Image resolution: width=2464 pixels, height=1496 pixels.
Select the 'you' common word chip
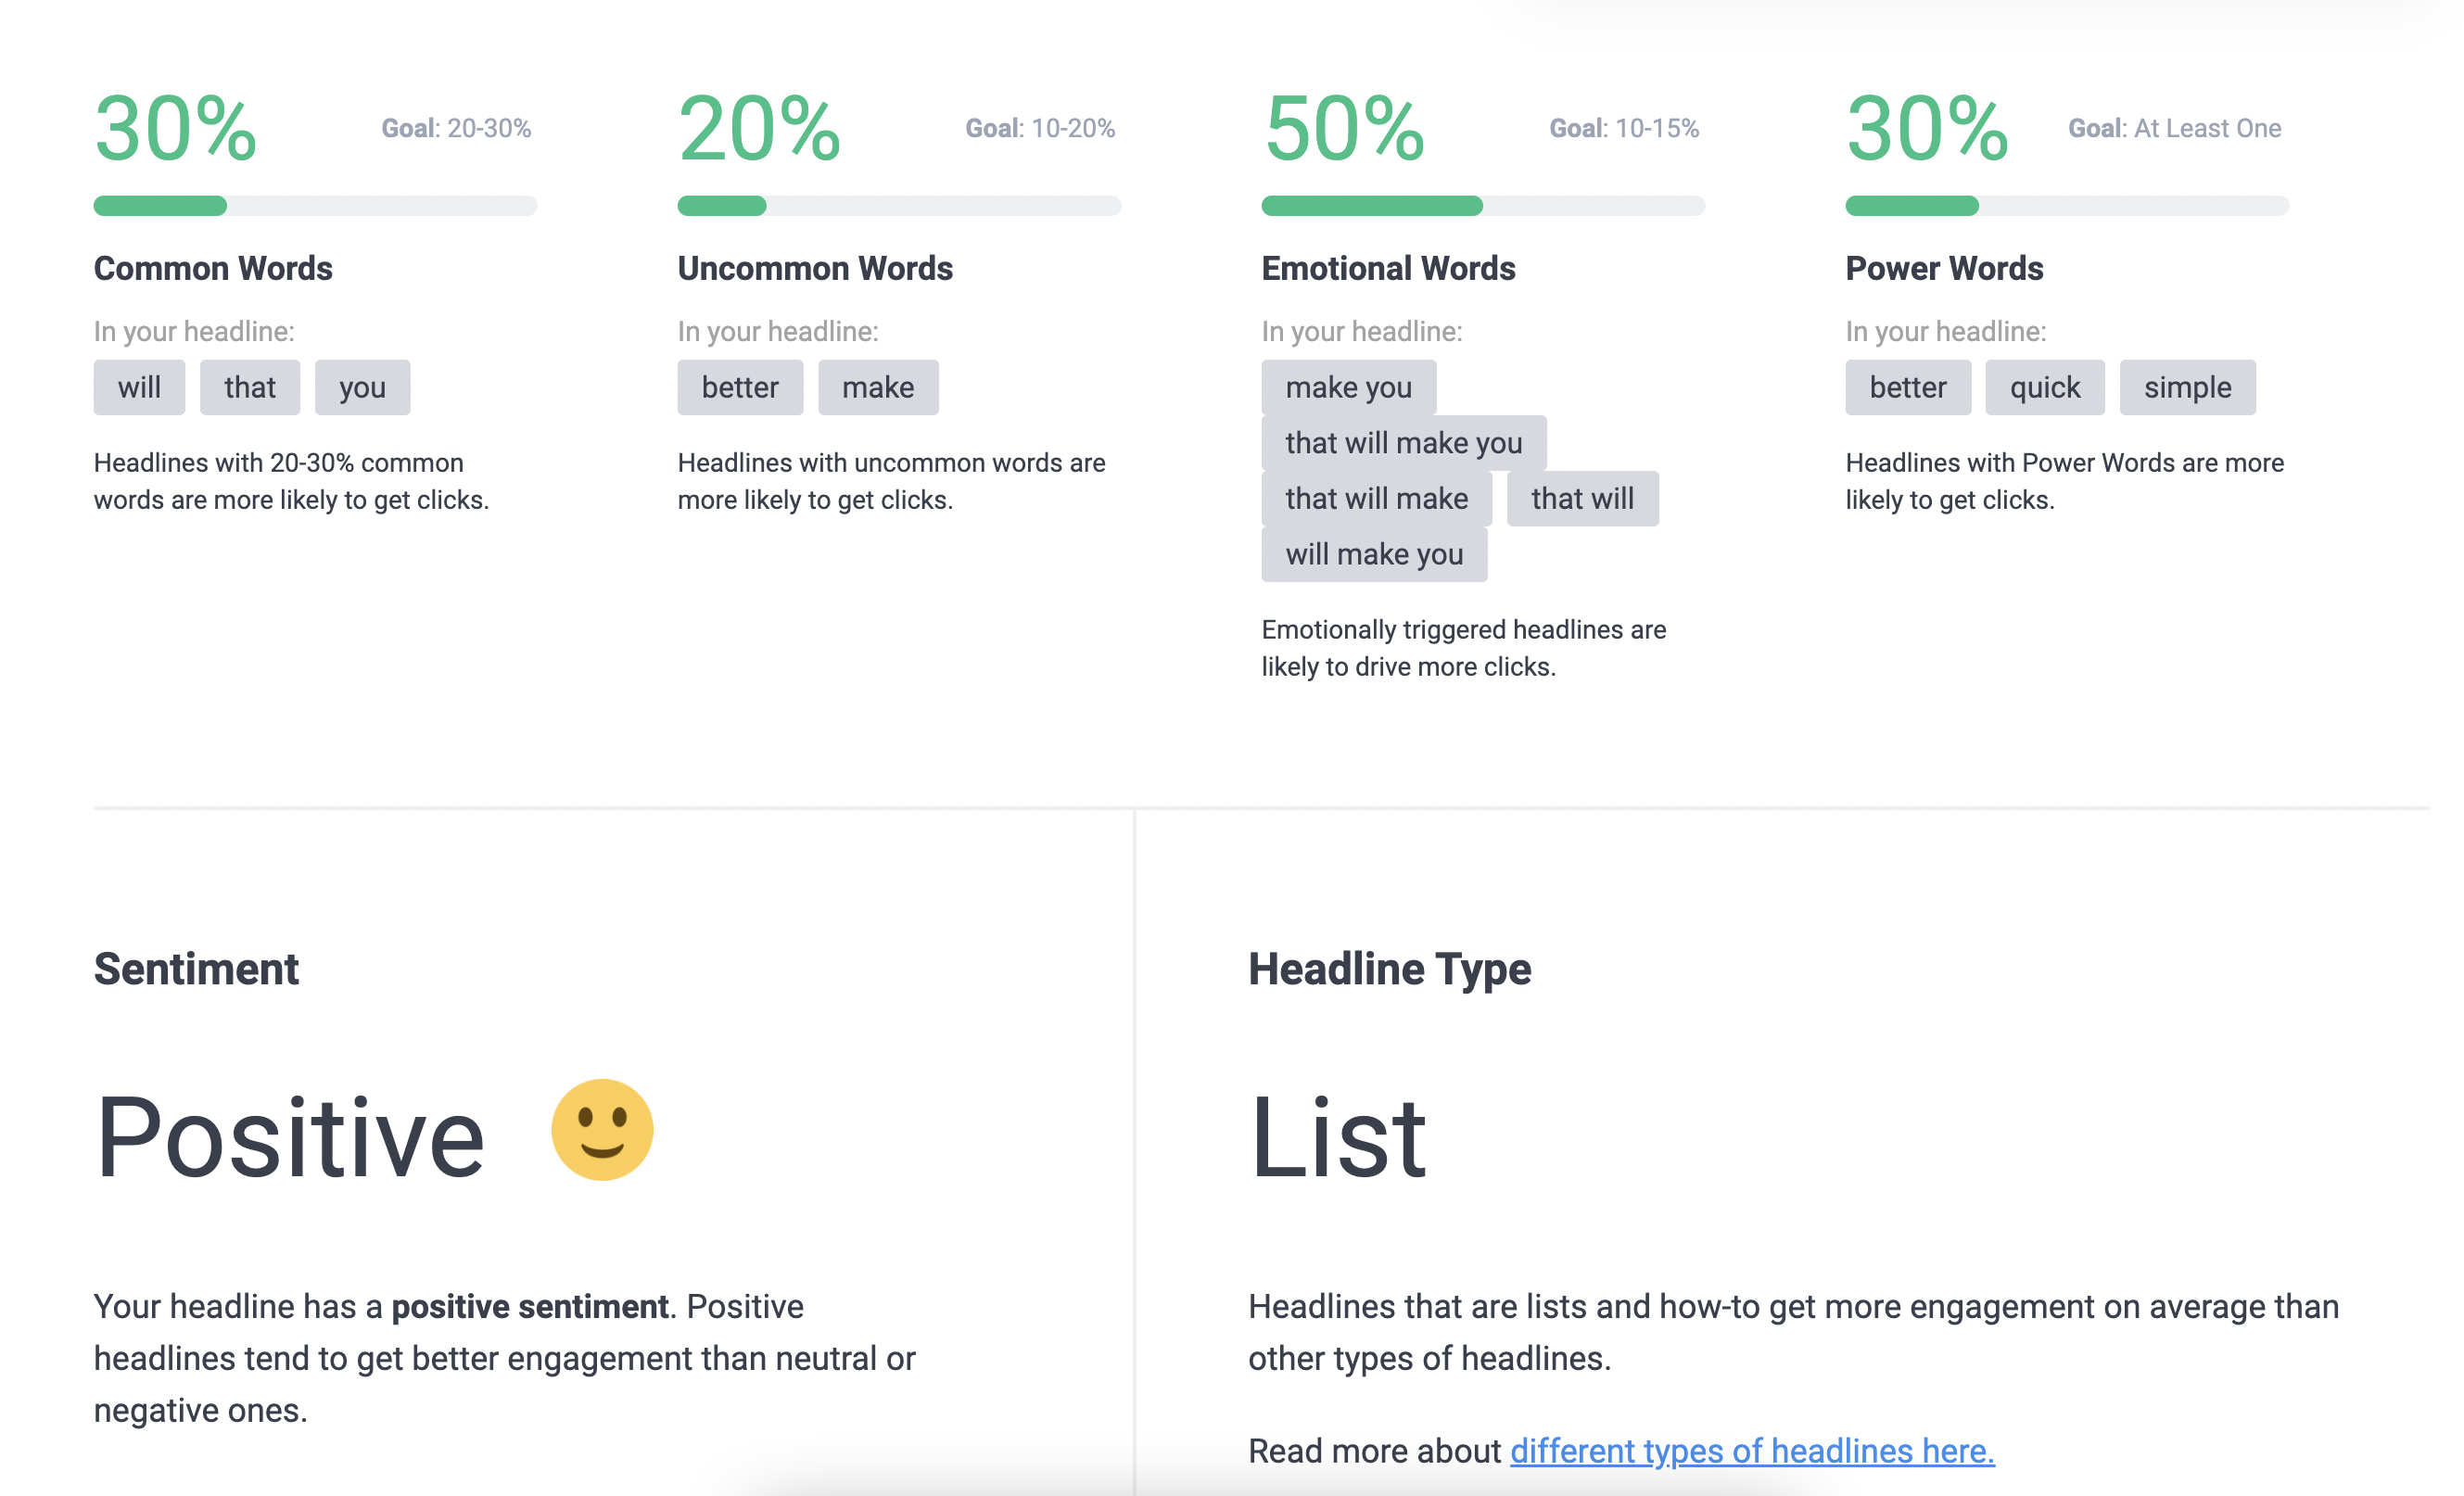362,387
